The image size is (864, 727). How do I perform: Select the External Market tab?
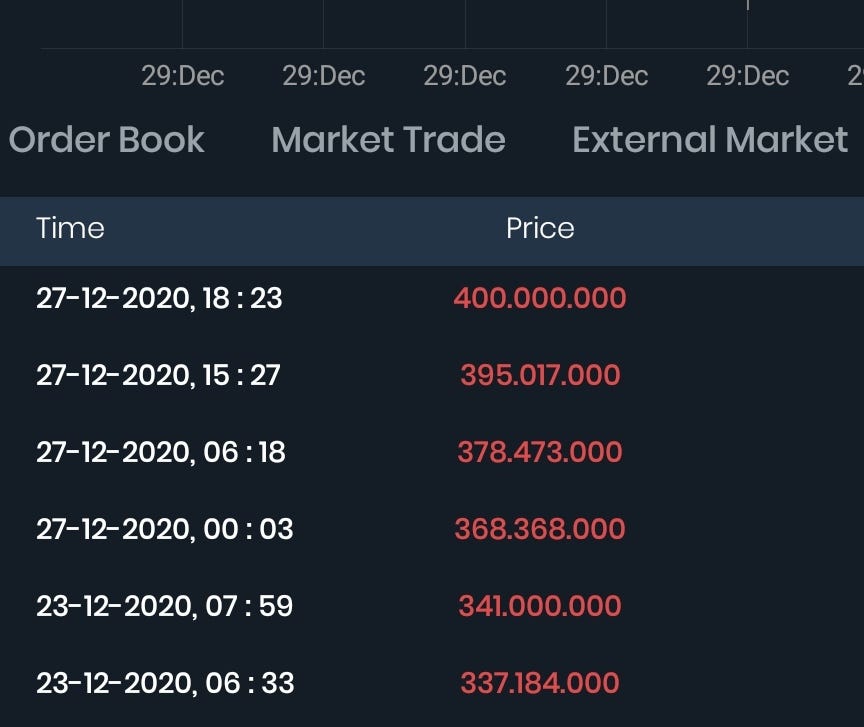[x=710, y=139]
